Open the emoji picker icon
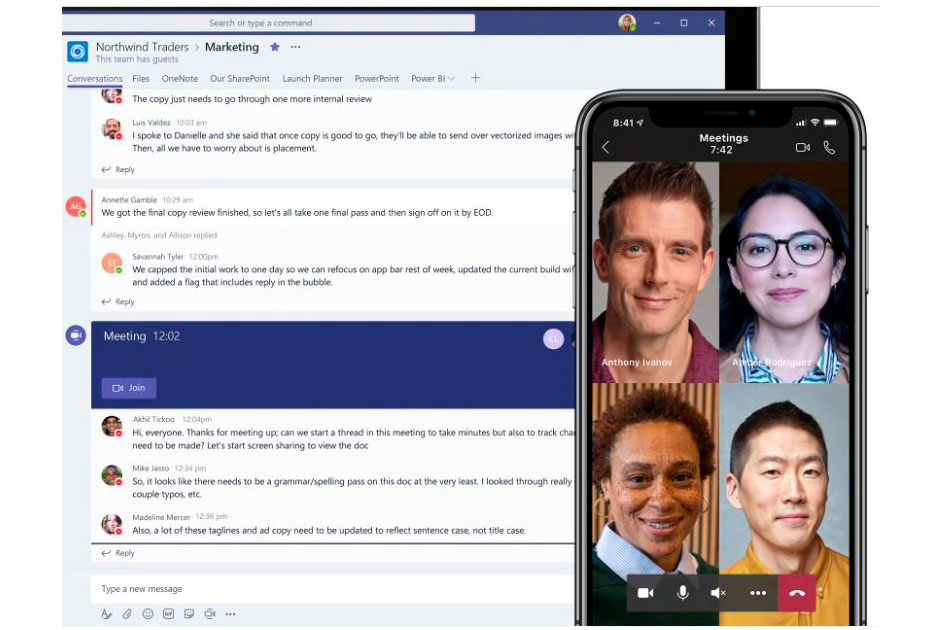This screenshot has height=630, width=940. point(147,614)
